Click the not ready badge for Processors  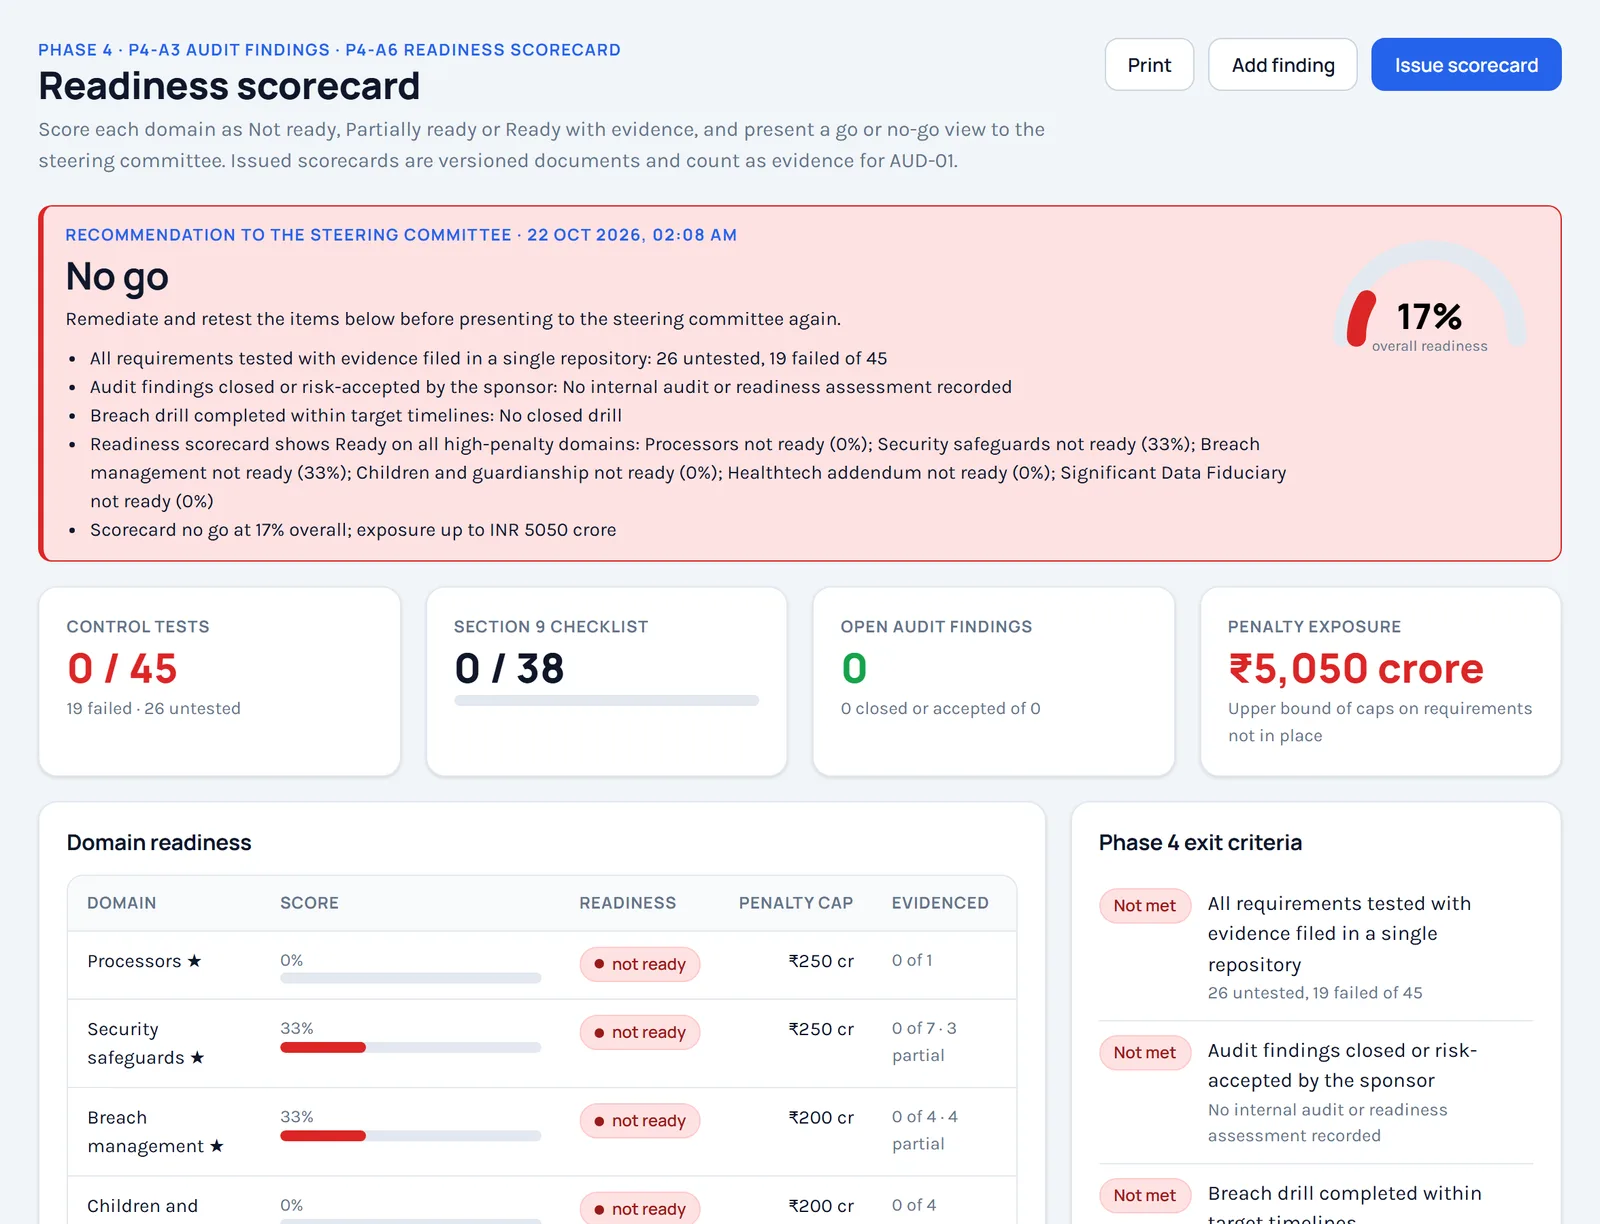639,964
